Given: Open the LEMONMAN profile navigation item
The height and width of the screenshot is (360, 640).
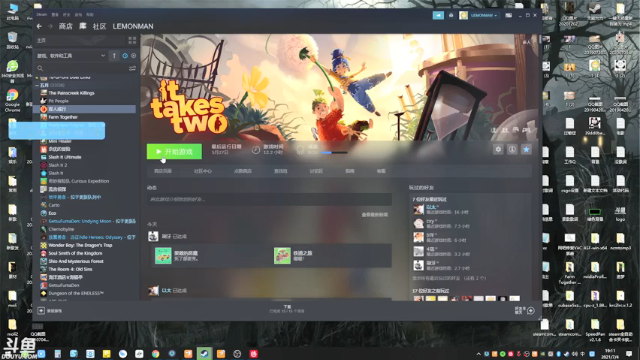Looking at the screenshot, I should click(x=133, y=26).
